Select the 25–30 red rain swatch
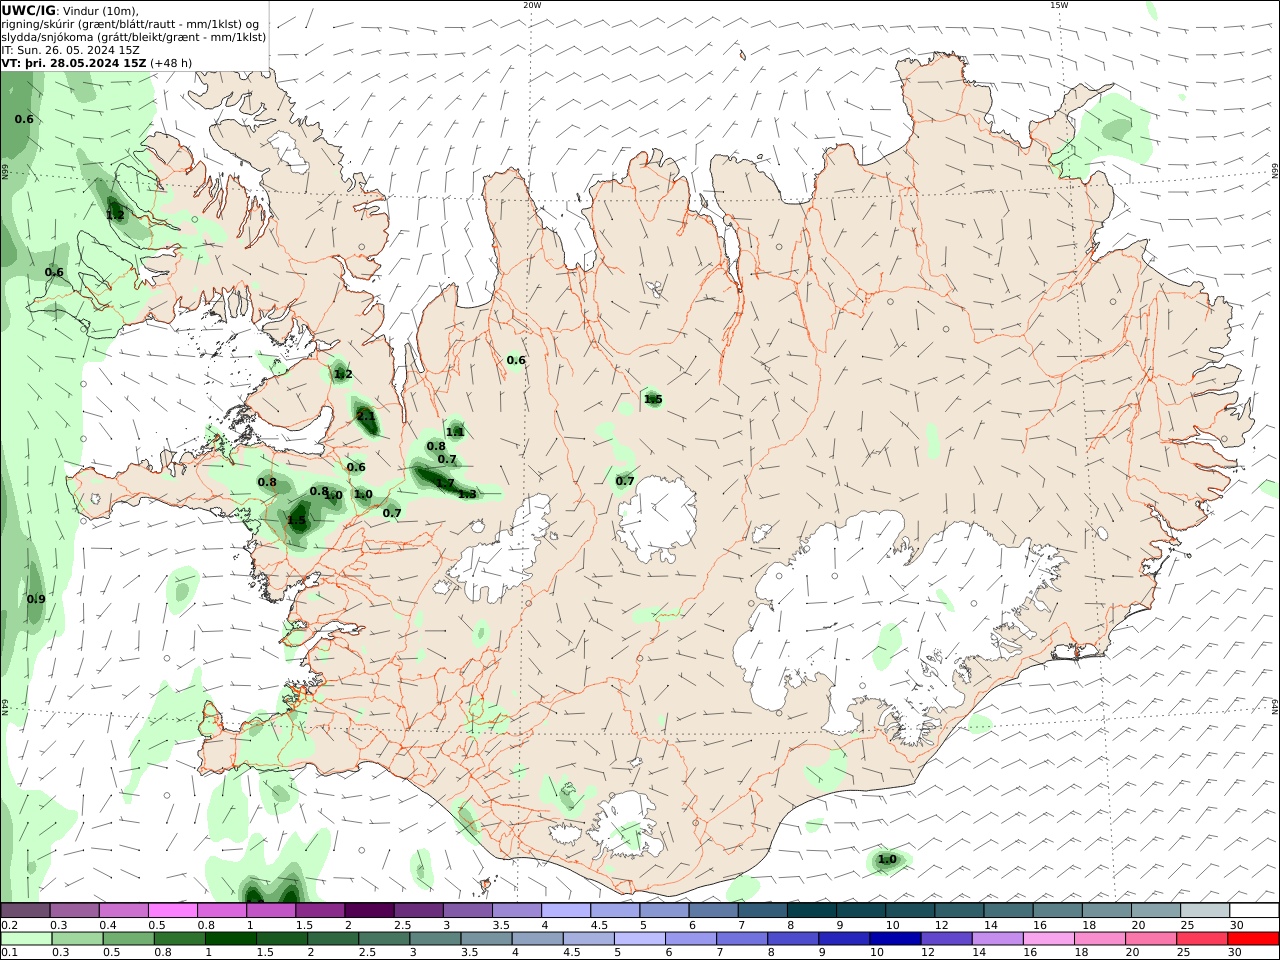Viewport: 1280px width, 960px height. (1202, 939)
